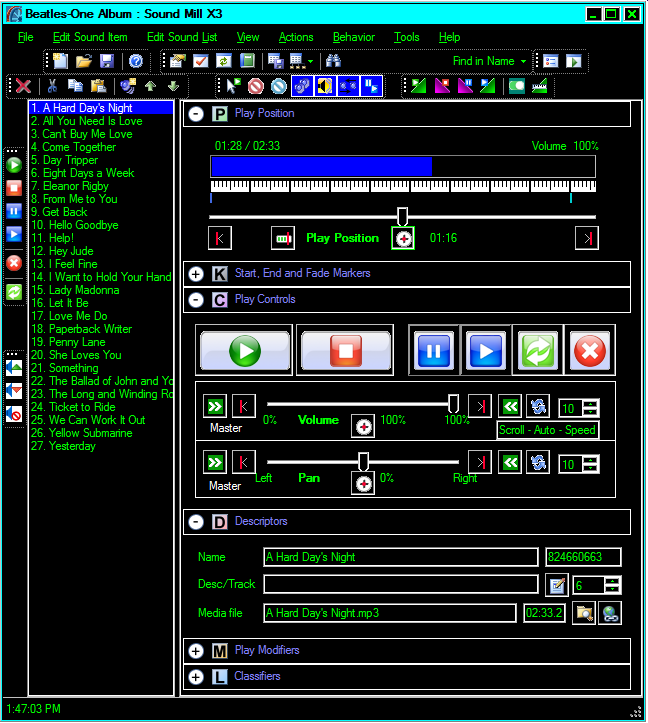
Task: Click the Pan slider thumb
Action: 363,461
